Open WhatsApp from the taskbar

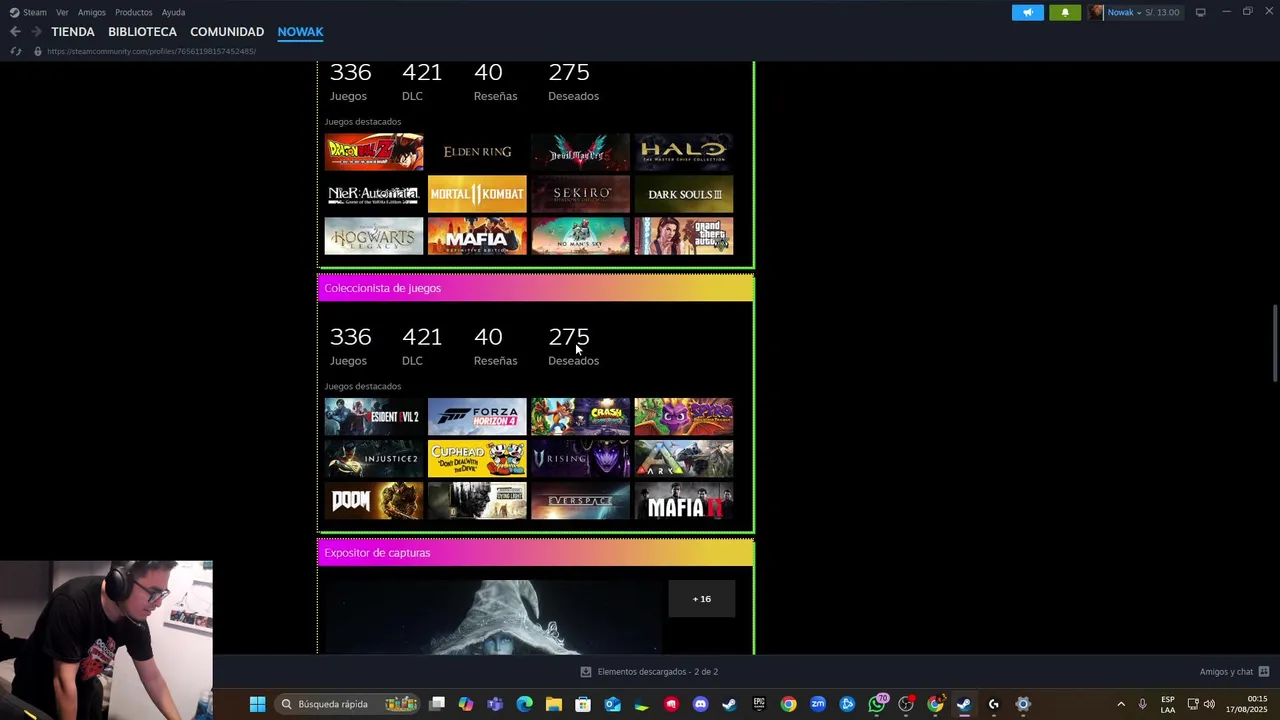[x=877, y=704]
